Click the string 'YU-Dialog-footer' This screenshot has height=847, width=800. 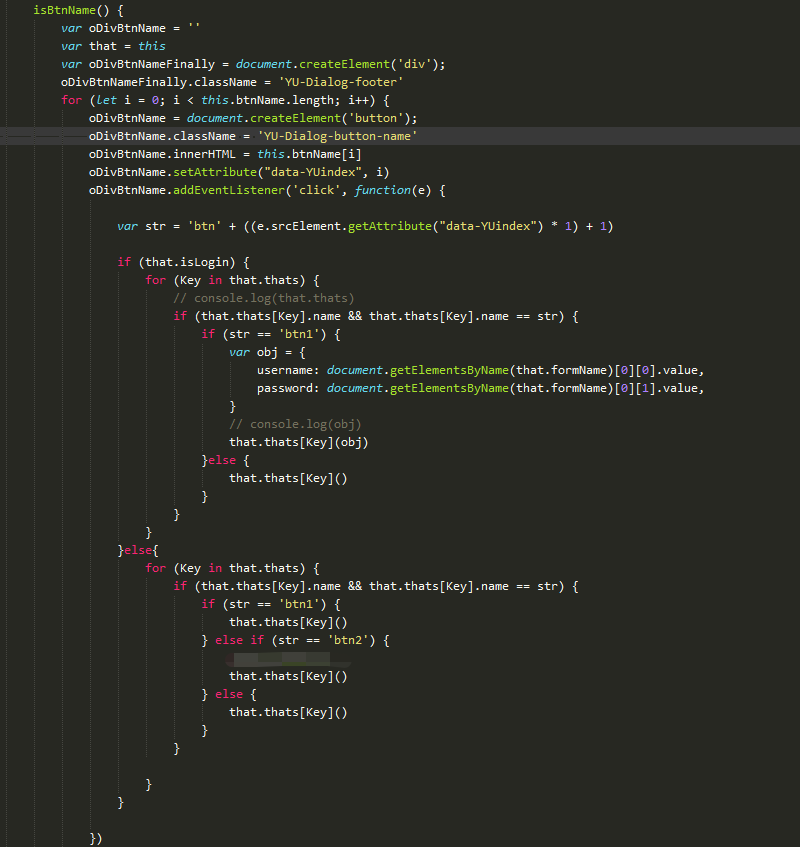pyautogui.click(x=341, y=82)
